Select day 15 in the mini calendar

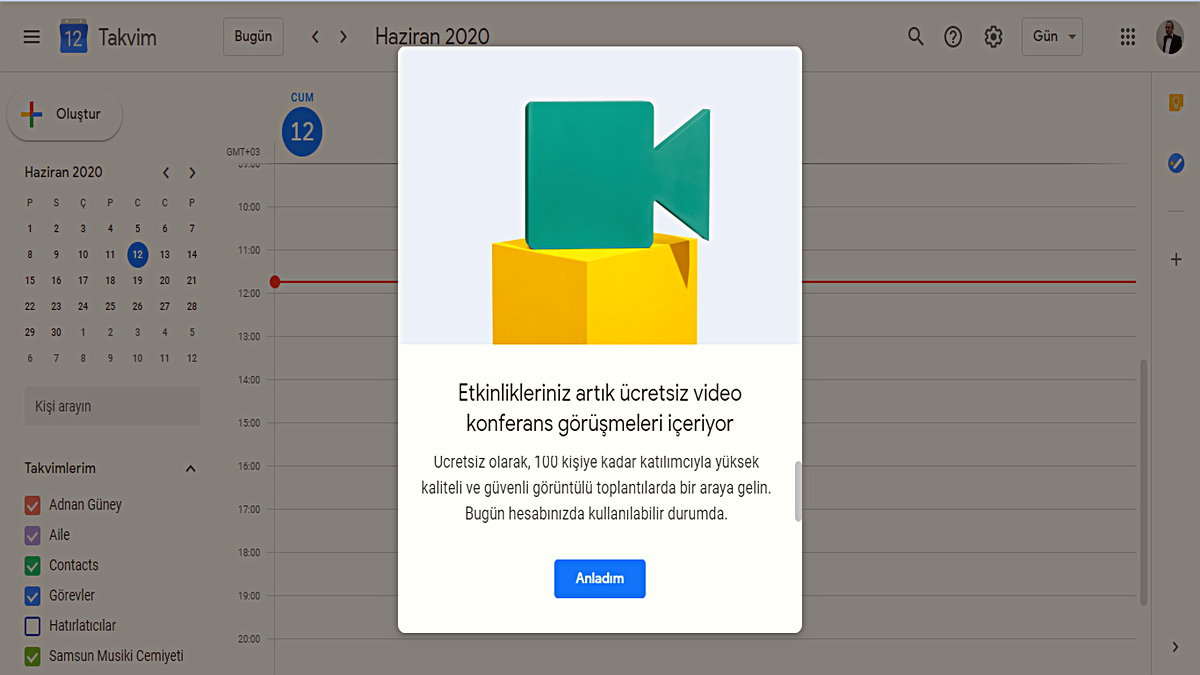pos(30,281)
